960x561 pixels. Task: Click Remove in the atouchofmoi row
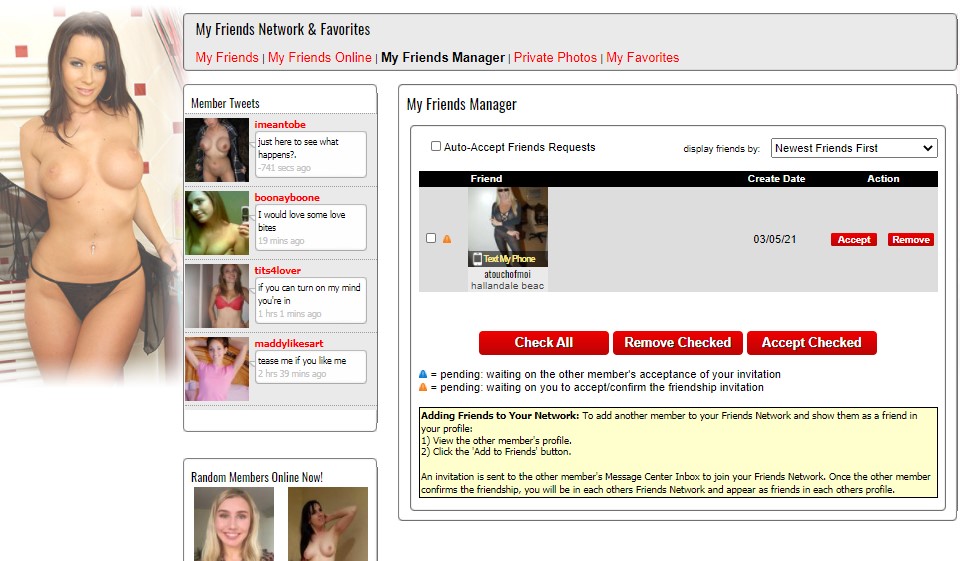(910, 240)
